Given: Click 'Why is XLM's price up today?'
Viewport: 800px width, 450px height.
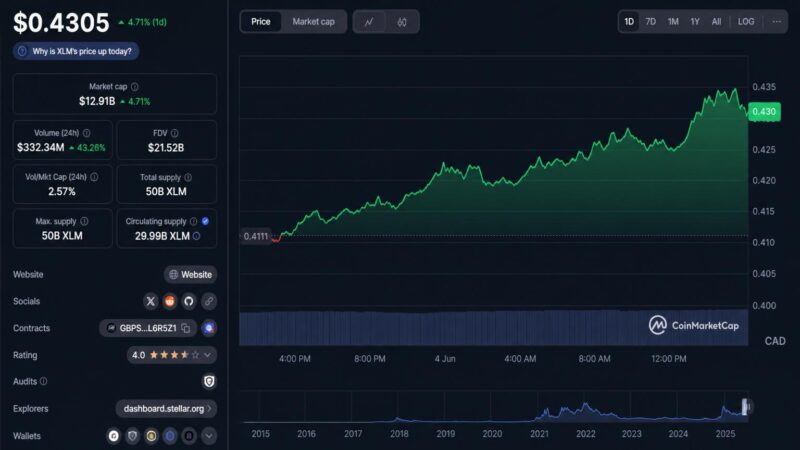Looking at the screenshot, I should [x=76, y=51].
